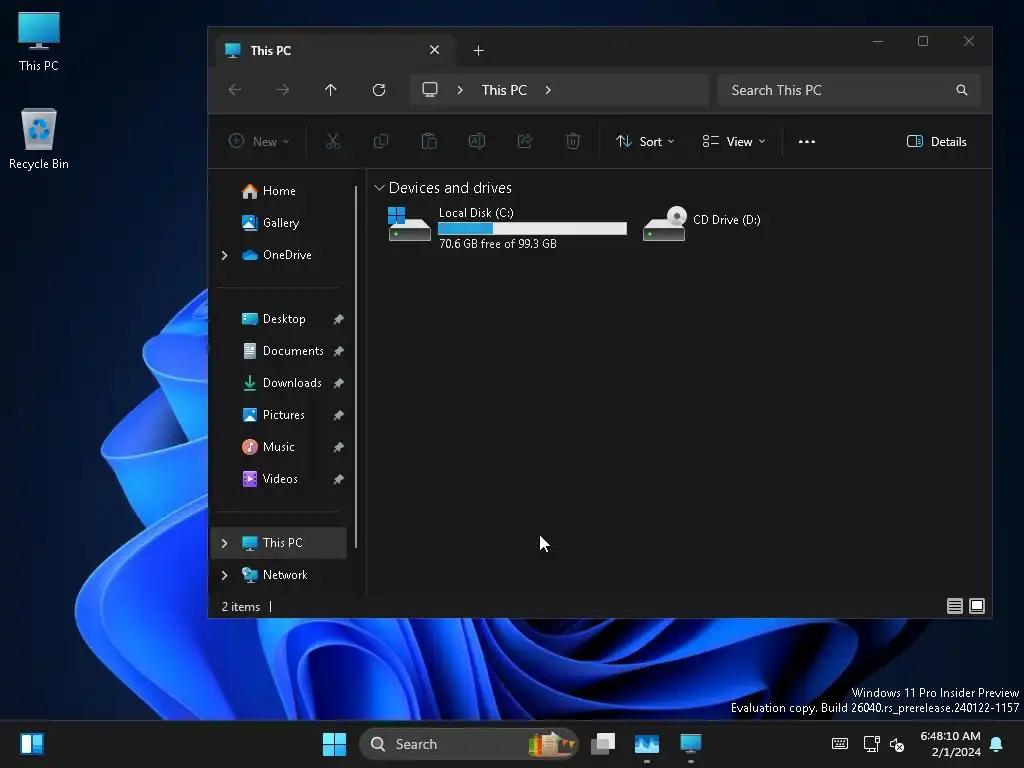
Task: Open the Sort dropdown
Action: pyautogui.click(x=645, y=142)
